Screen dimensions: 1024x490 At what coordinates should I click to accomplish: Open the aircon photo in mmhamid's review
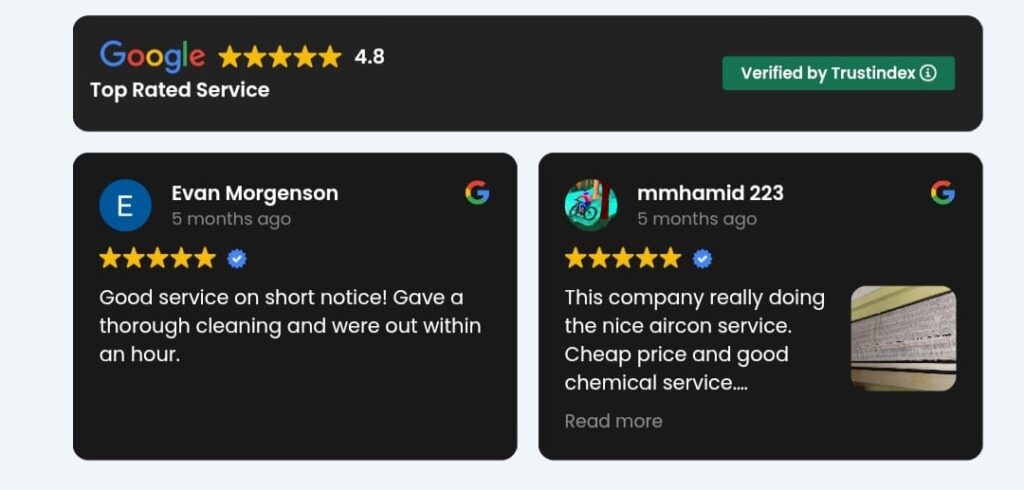click(903, 339)
